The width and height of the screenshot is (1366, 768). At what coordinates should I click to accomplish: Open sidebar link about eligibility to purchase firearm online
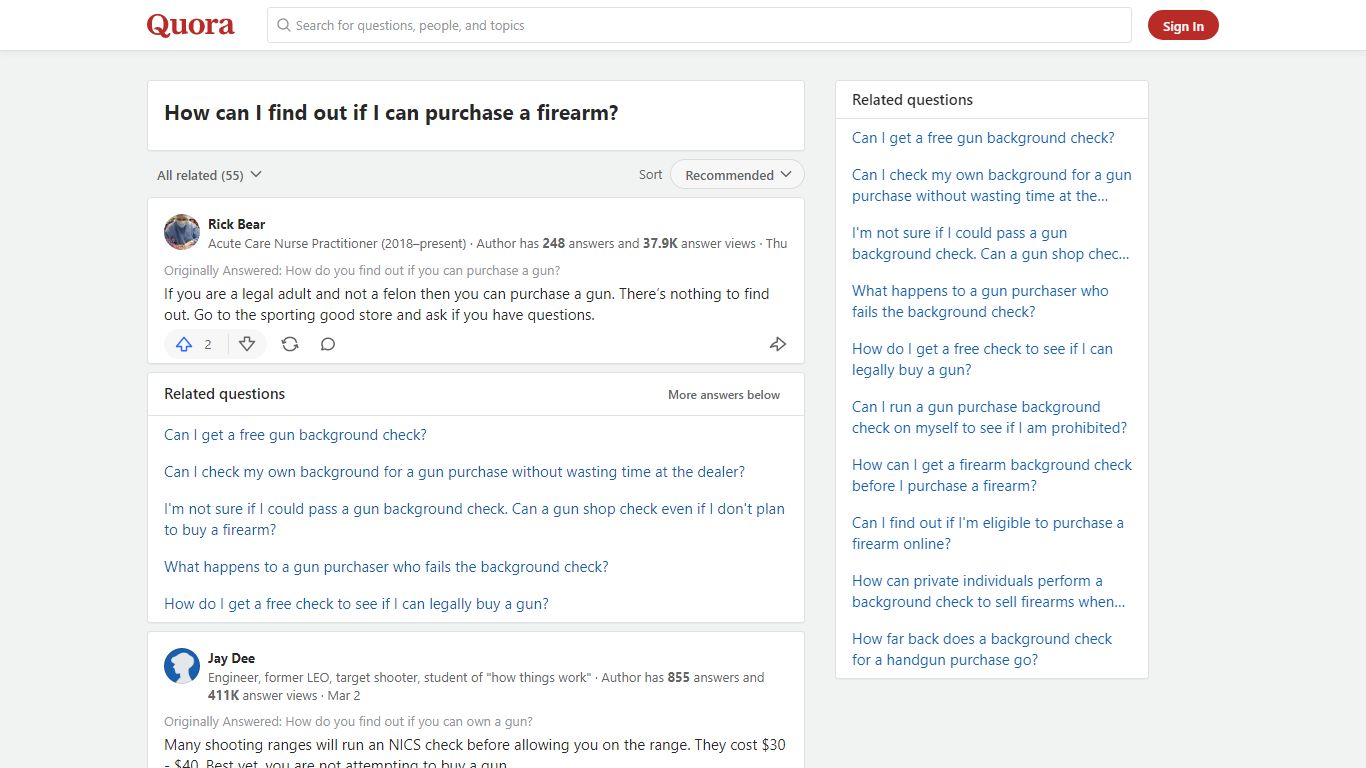tap(988, 533)
